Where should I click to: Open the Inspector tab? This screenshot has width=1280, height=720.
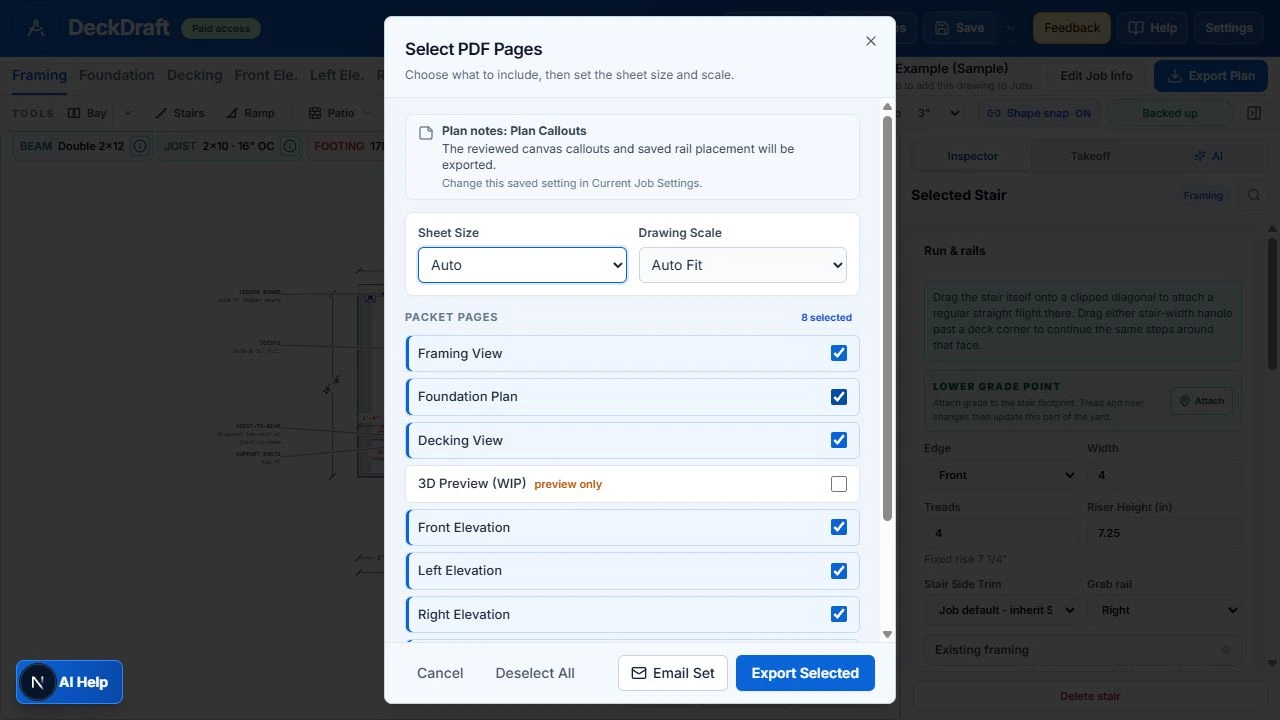[x=973, y=156]
